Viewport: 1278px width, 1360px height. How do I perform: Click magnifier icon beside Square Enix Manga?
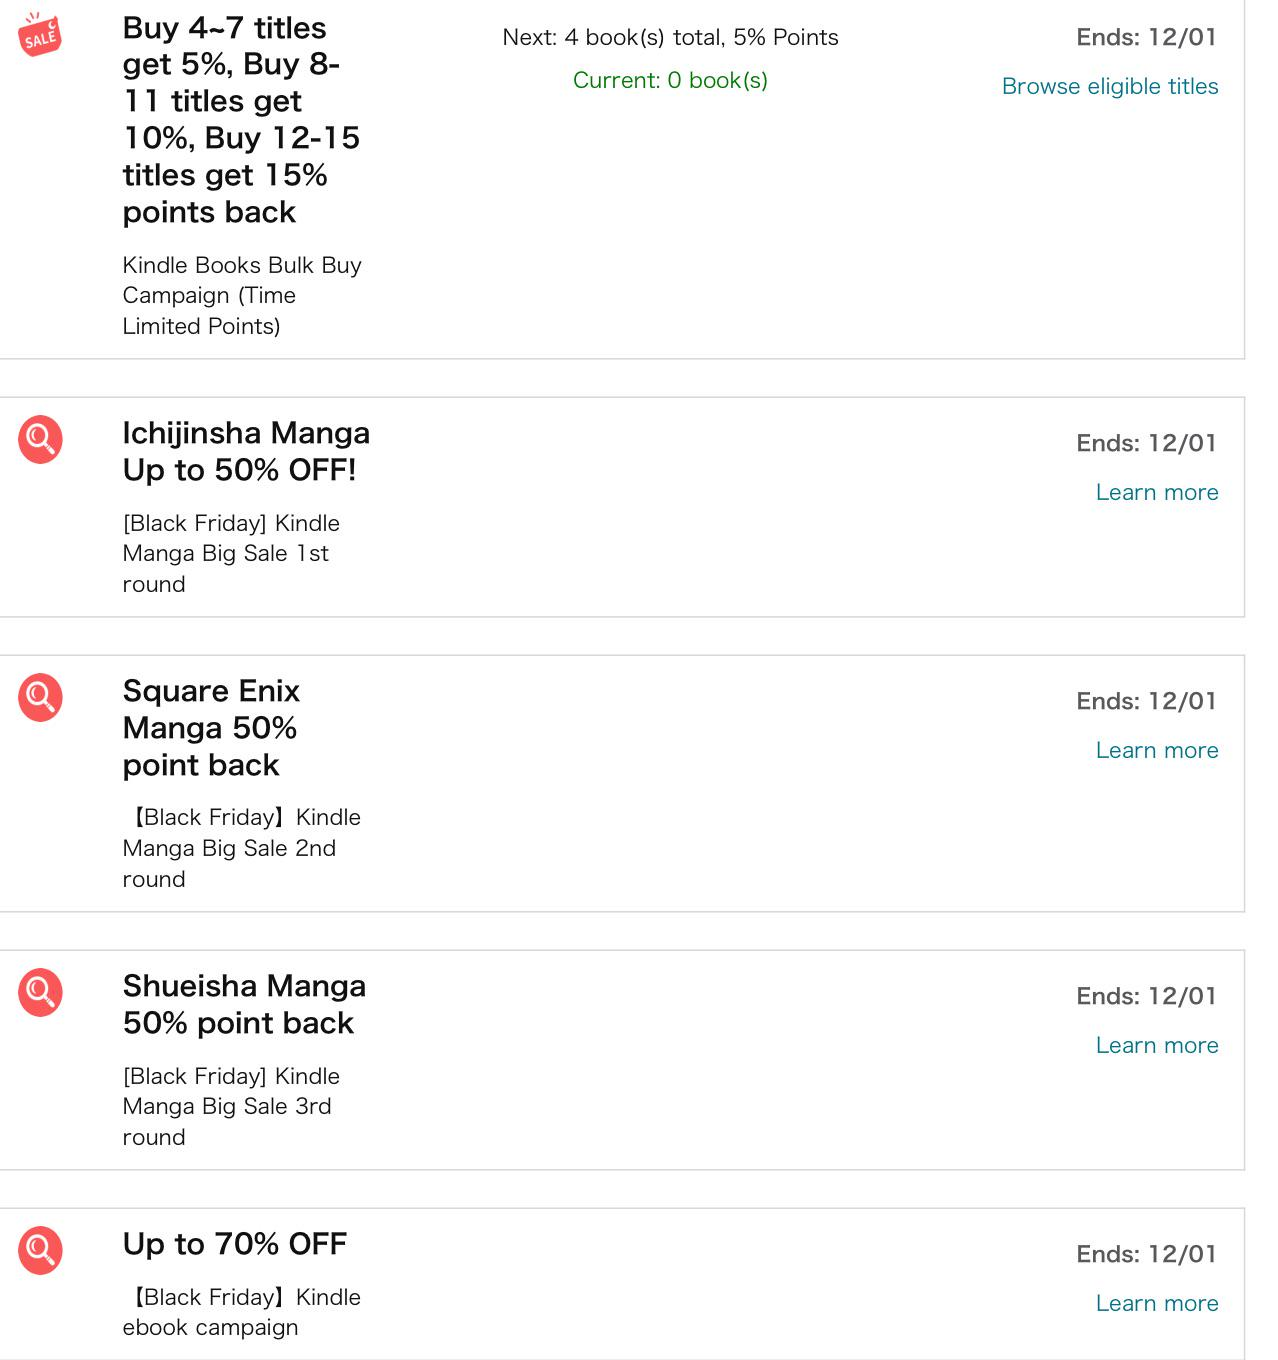click(40, 697)
